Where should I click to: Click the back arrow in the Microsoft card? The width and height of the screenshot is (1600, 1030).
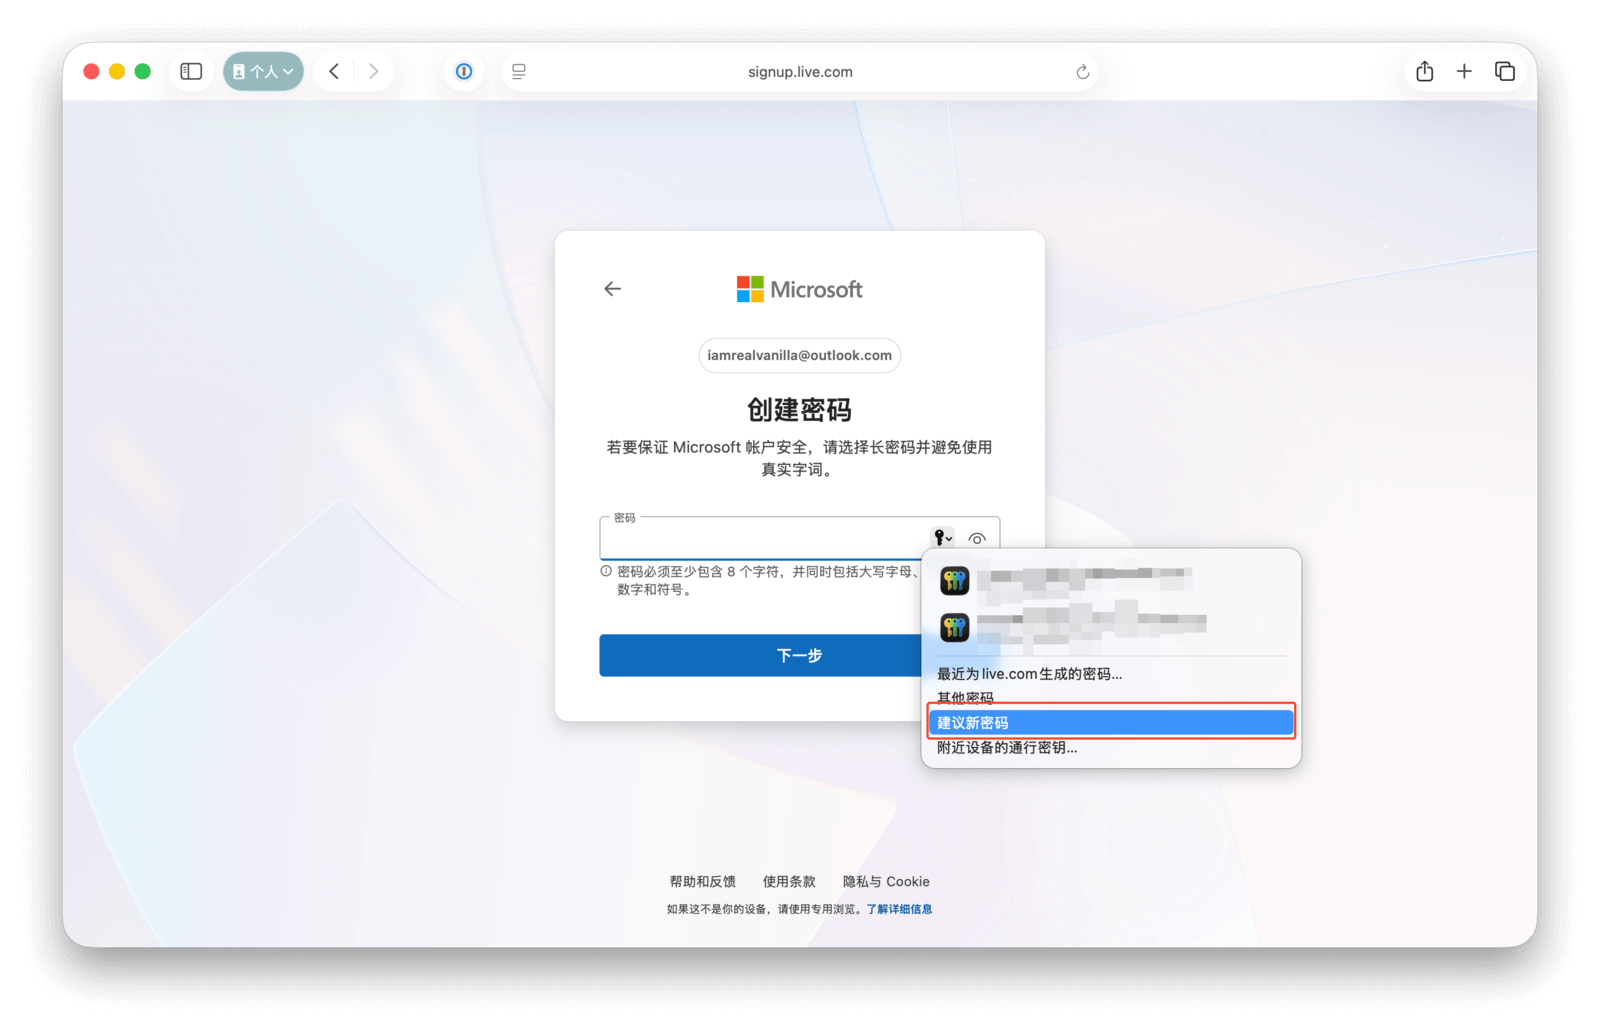tap(612, 289)
